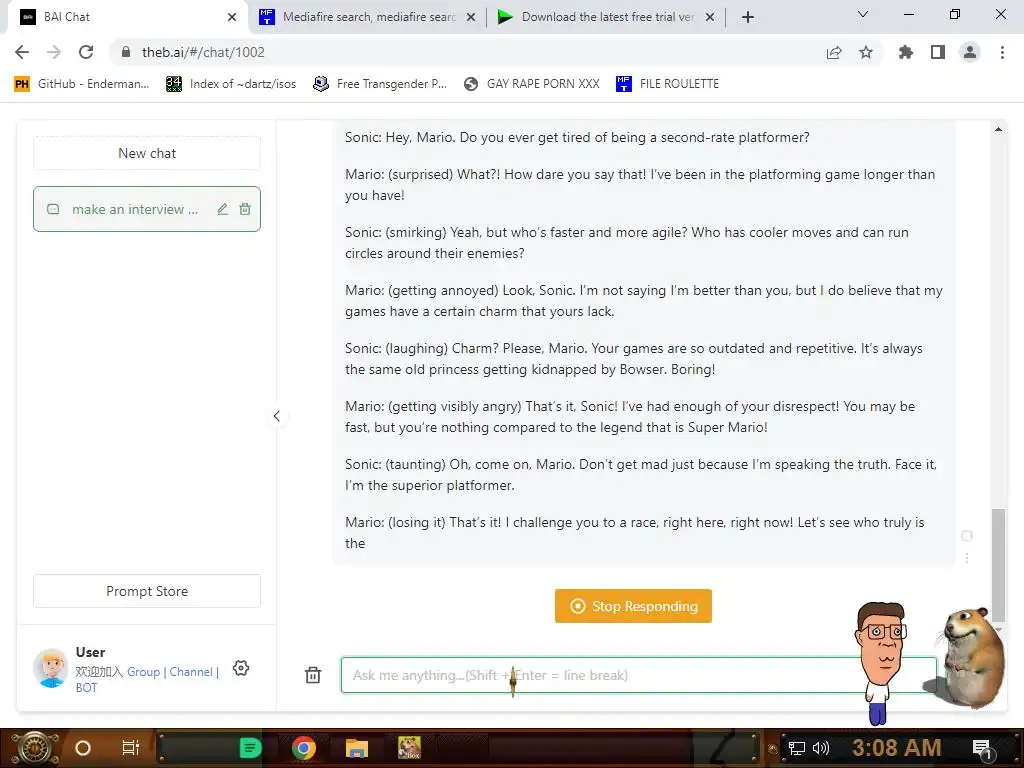The image size is (1024, 768).
Task: Open the network tray icon
Action: coord(797,748)
